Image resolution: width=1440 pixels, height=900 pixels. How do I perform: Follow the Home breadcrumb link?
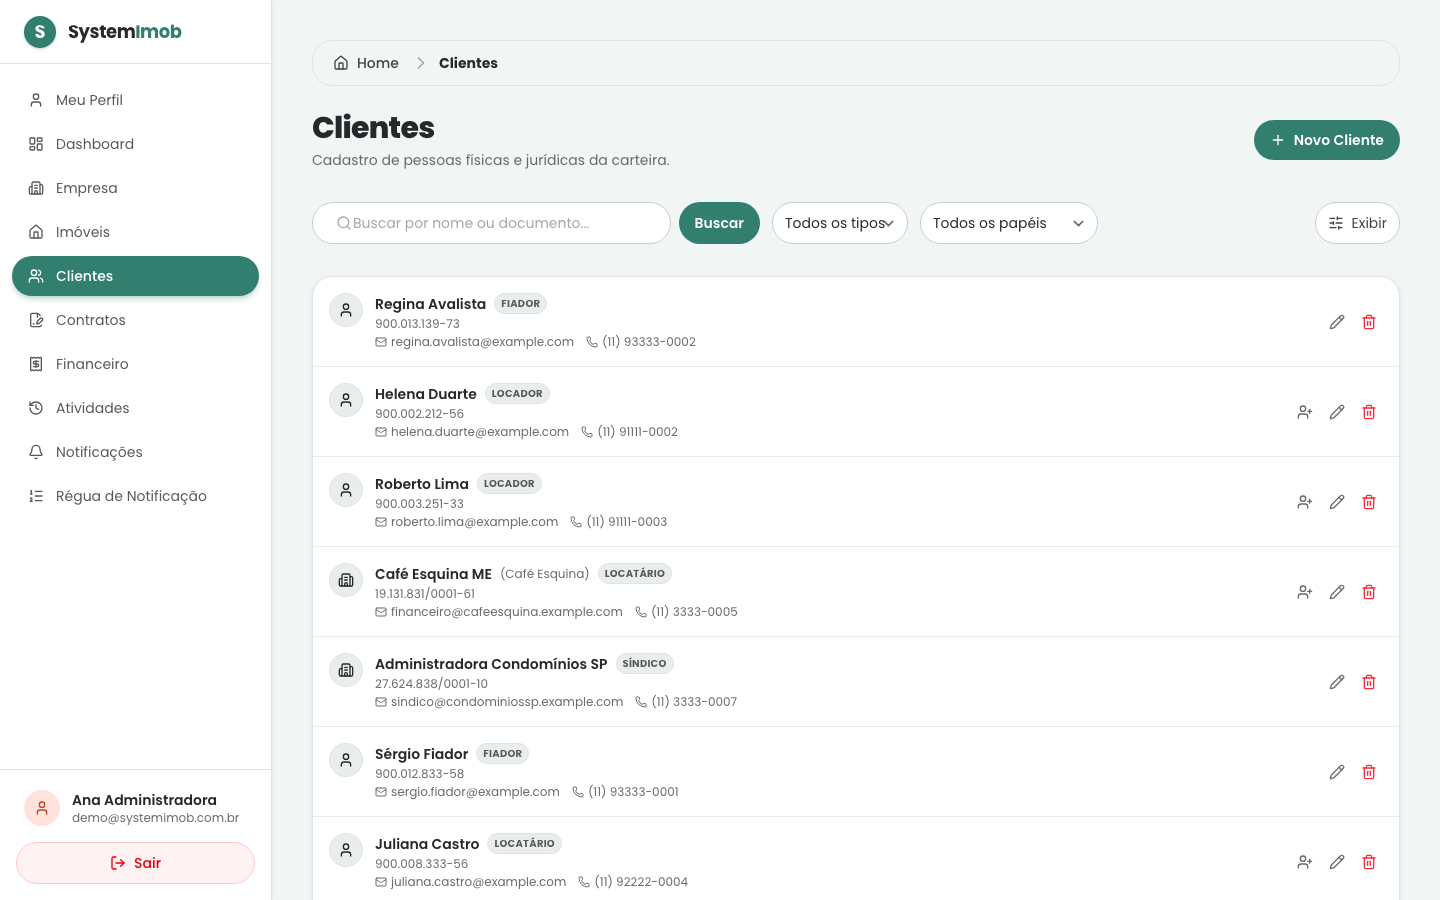(x=366, y=63)
